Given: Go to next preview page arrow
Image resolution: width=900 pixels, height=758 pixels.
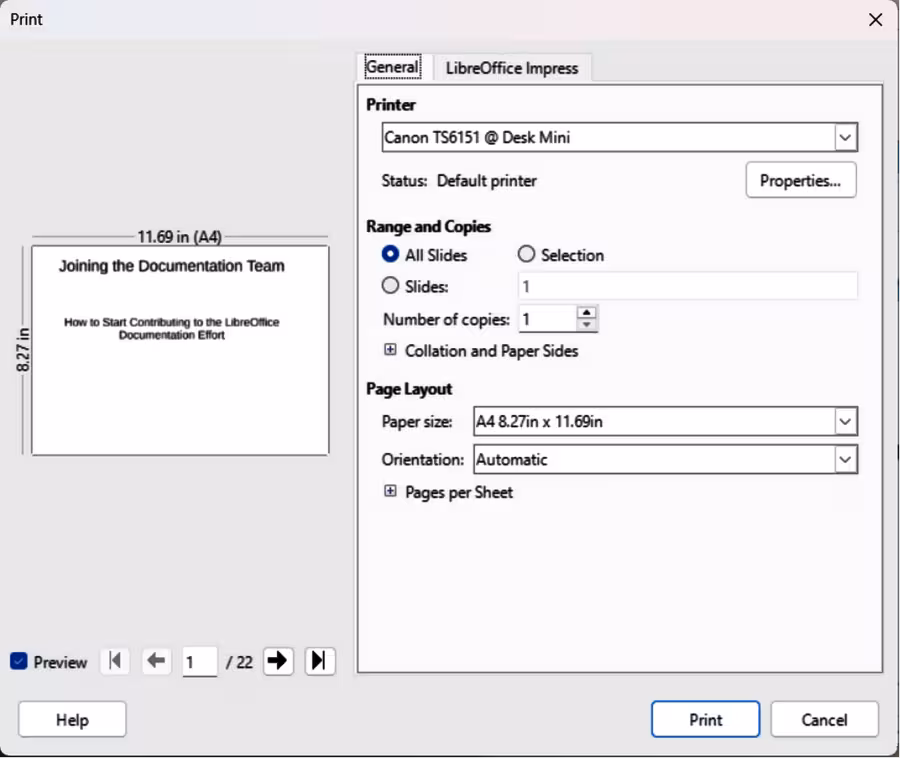Looking at the screenshot, I should coord(278,662).
